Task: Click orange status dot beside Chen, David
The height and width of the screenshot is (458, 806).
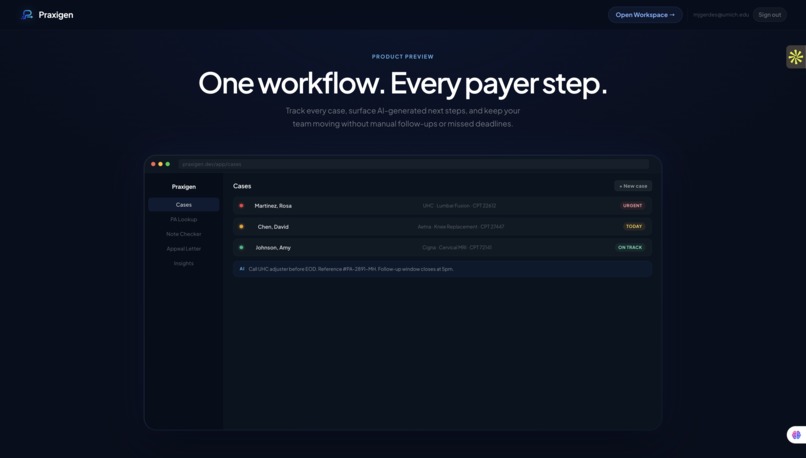Action: [x=241, y=226]
